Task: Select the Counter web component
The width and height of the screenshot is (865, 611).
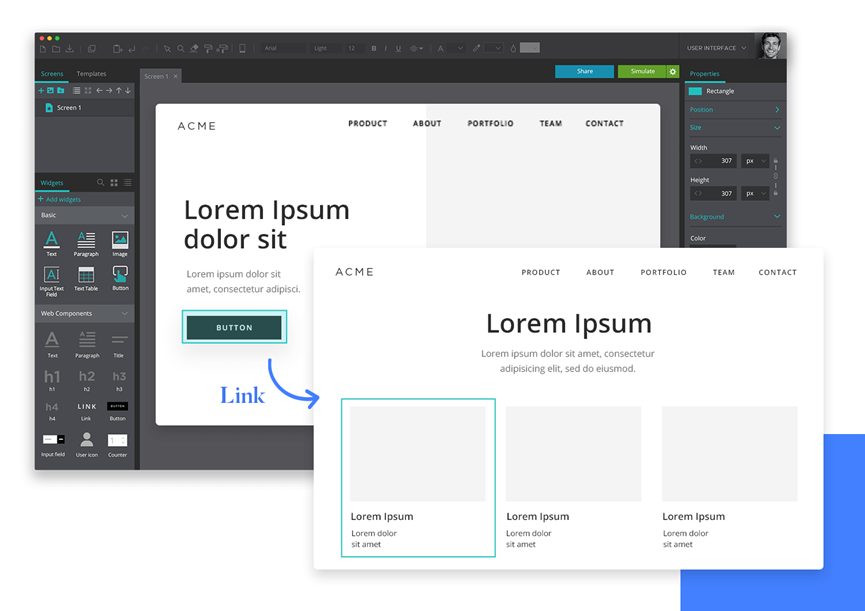Action: pyautogui.click(x=118, y=445)
